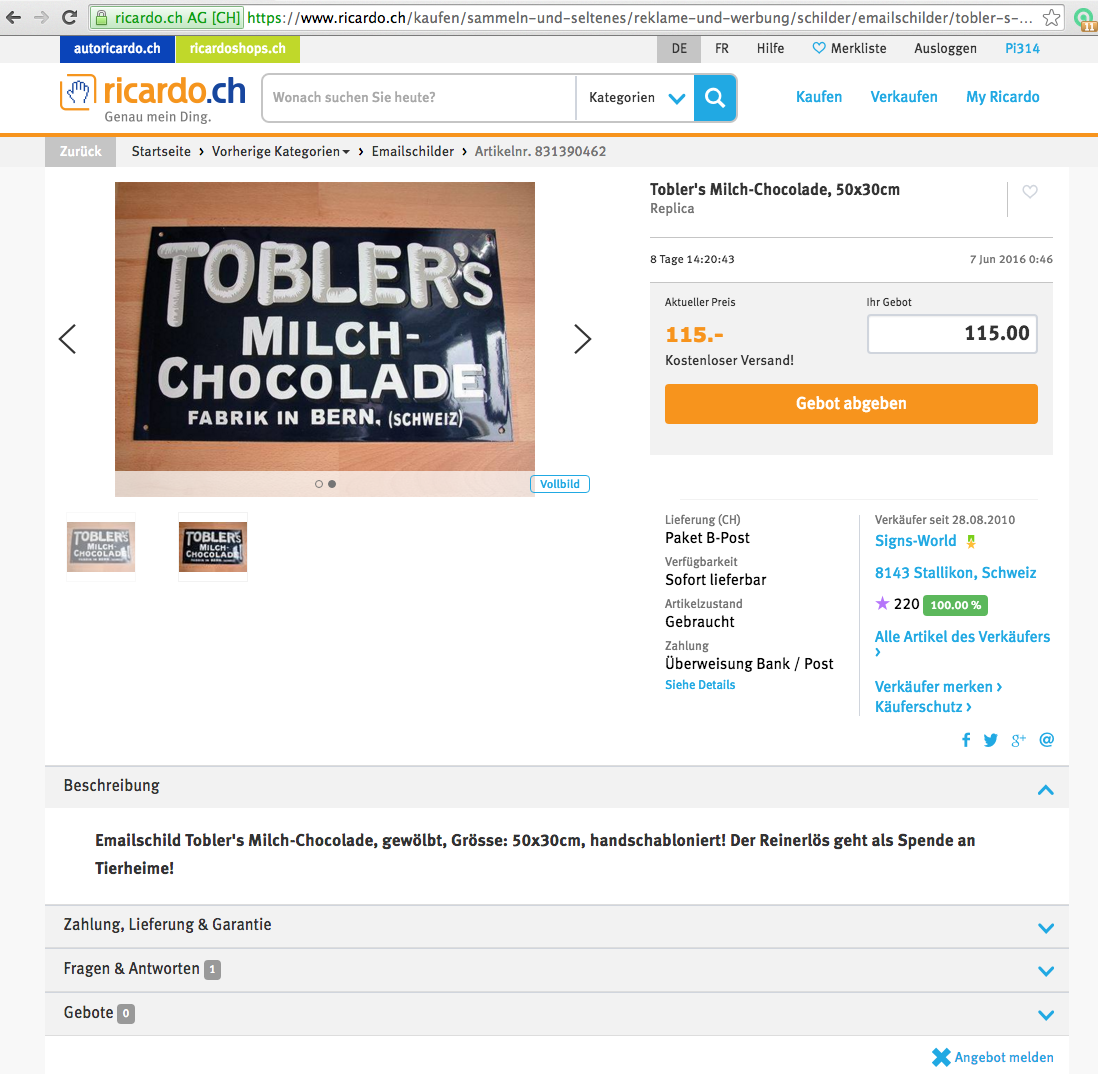The height and width of the screenshot is (1074, 1098).
Task: Select the second image carousel dot
Action: tap(332, 484)
